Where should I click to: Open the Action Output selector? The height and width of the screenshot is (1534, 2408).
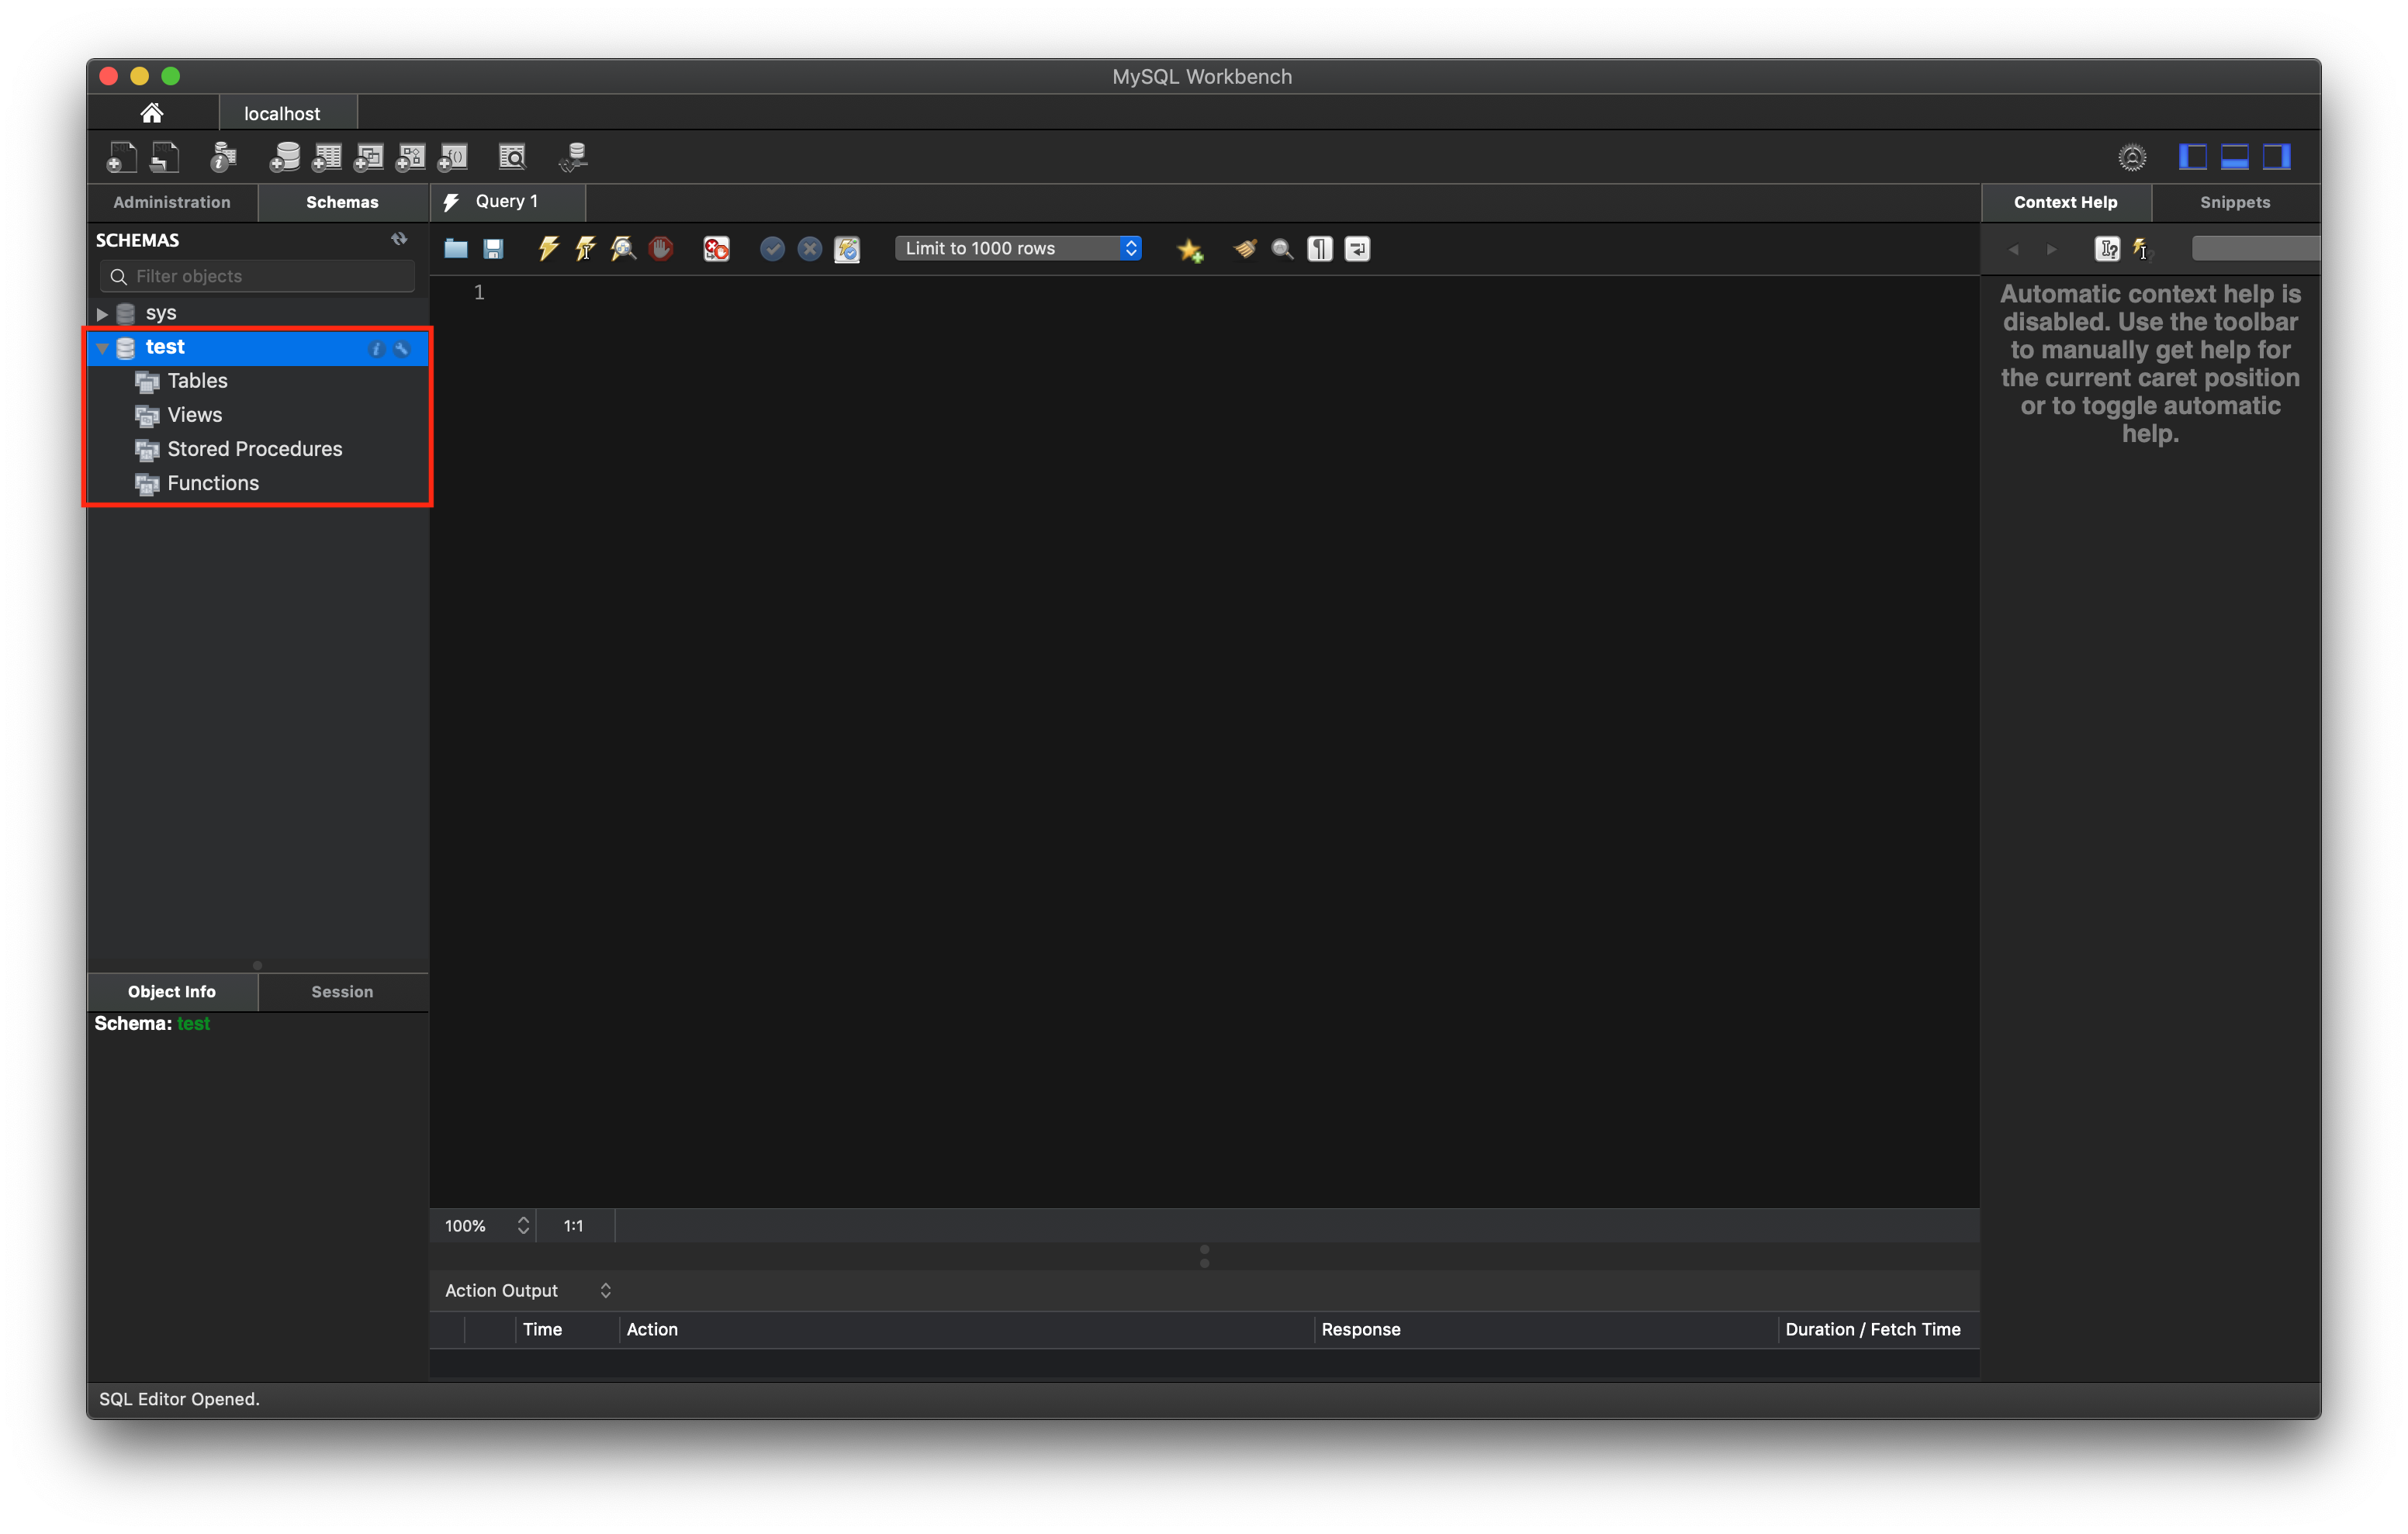click(527, 1291)
